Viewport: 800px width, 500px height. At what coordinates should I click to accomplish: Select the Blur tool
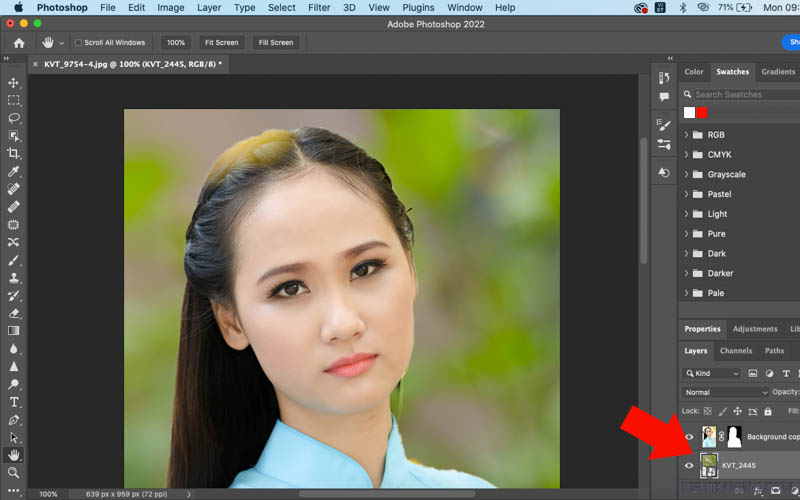pos(14,349)
